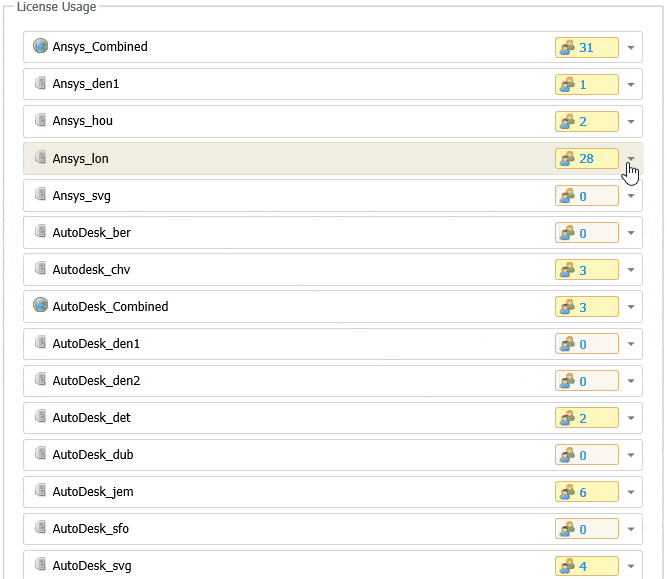
Task: Click the server icon beside Ansys_hou
Action: coord(40,120)
